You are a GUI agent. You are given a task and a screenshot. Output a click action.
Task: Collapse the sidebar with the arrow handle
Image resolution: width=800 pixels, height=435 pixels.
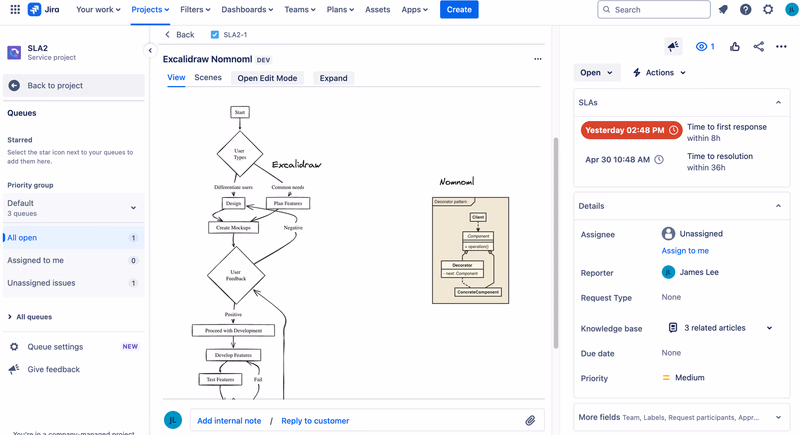[x=150, y=50]
